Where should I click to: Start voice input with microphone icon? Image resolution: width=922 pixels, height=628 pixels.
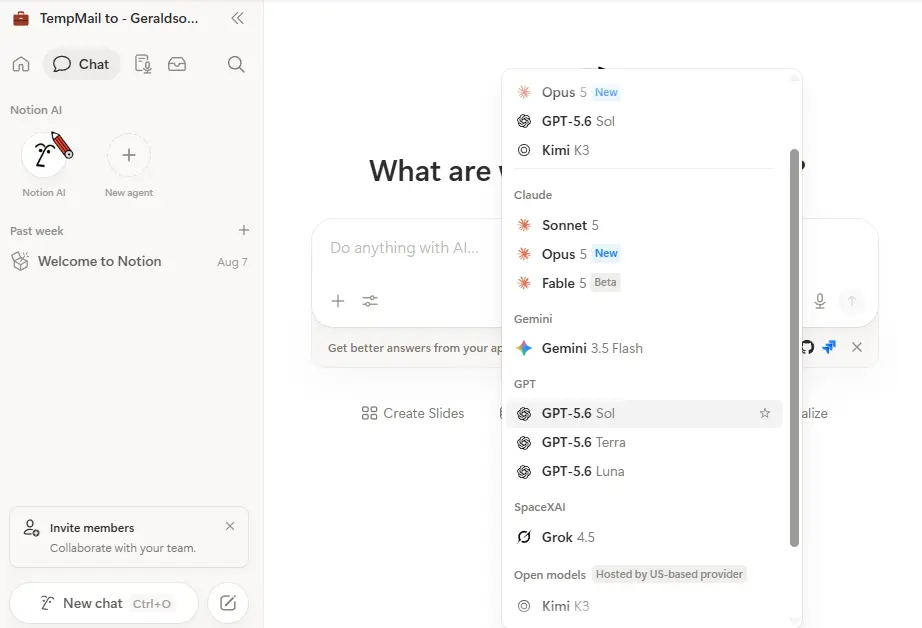pos(820,301)
